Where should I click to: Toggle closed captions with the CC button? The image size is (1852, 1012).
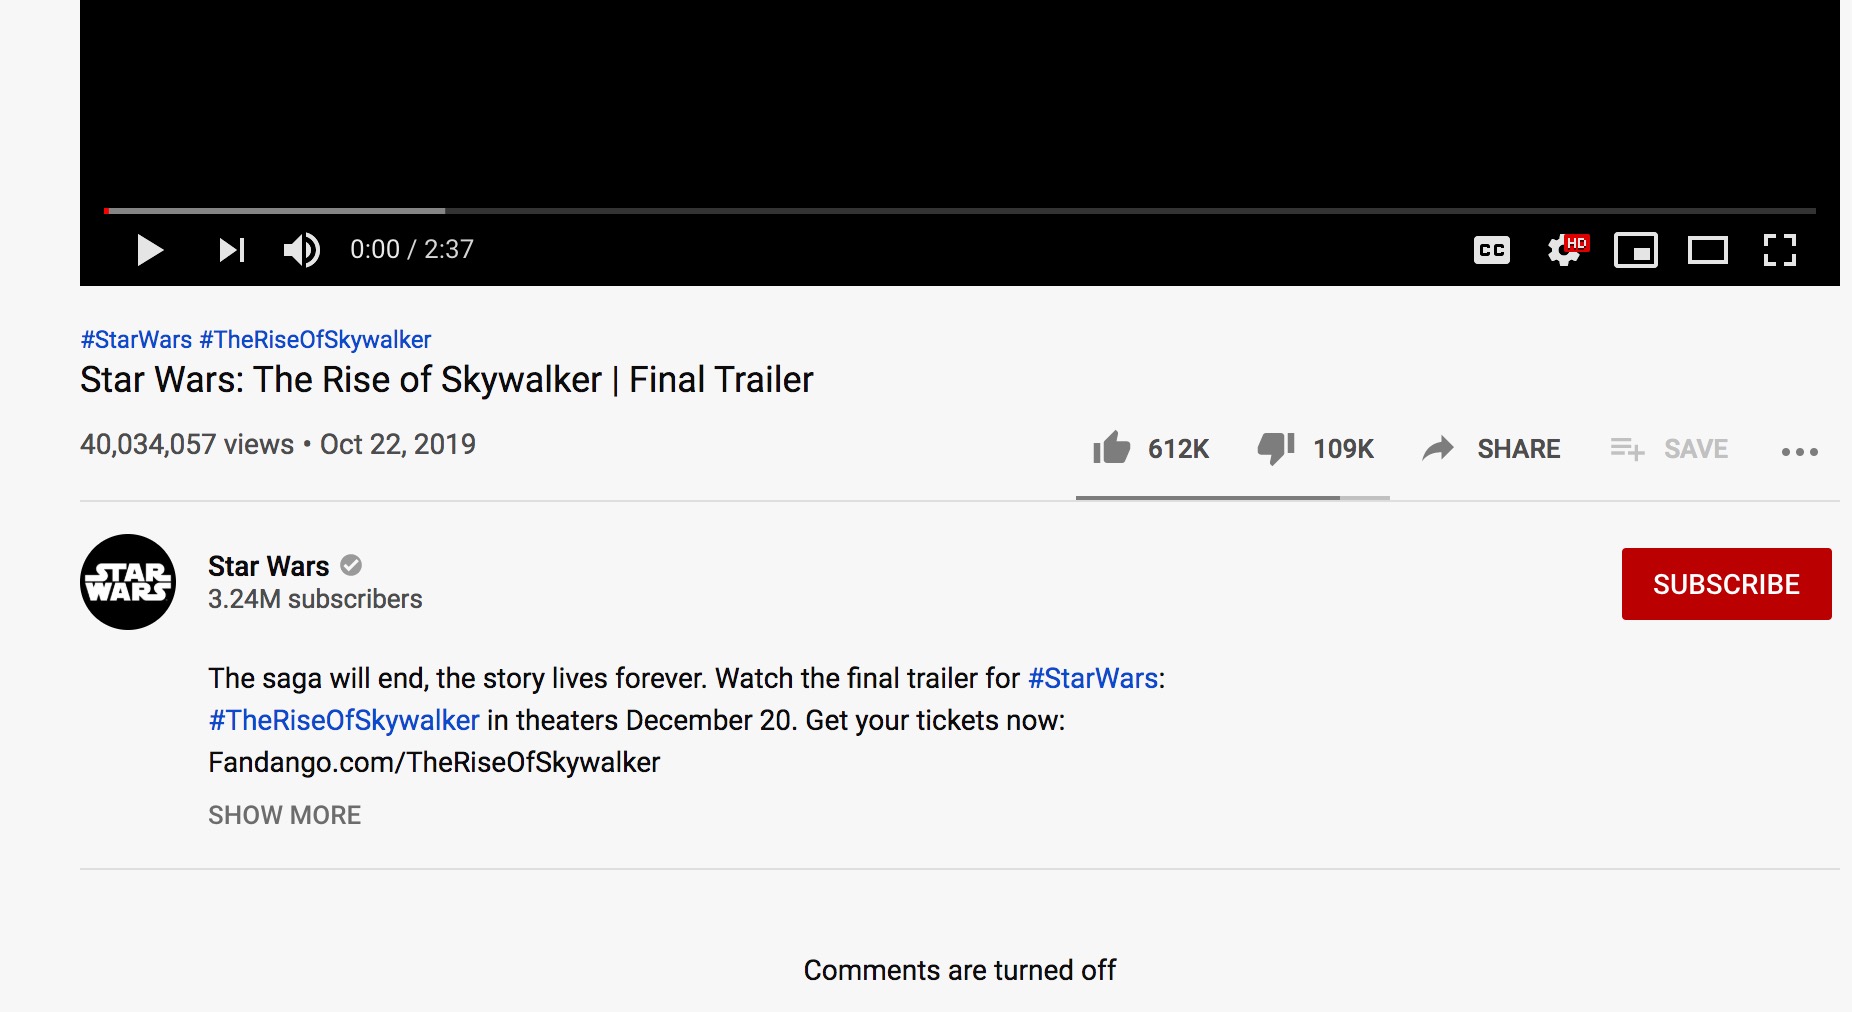[x=1492, y=250]
